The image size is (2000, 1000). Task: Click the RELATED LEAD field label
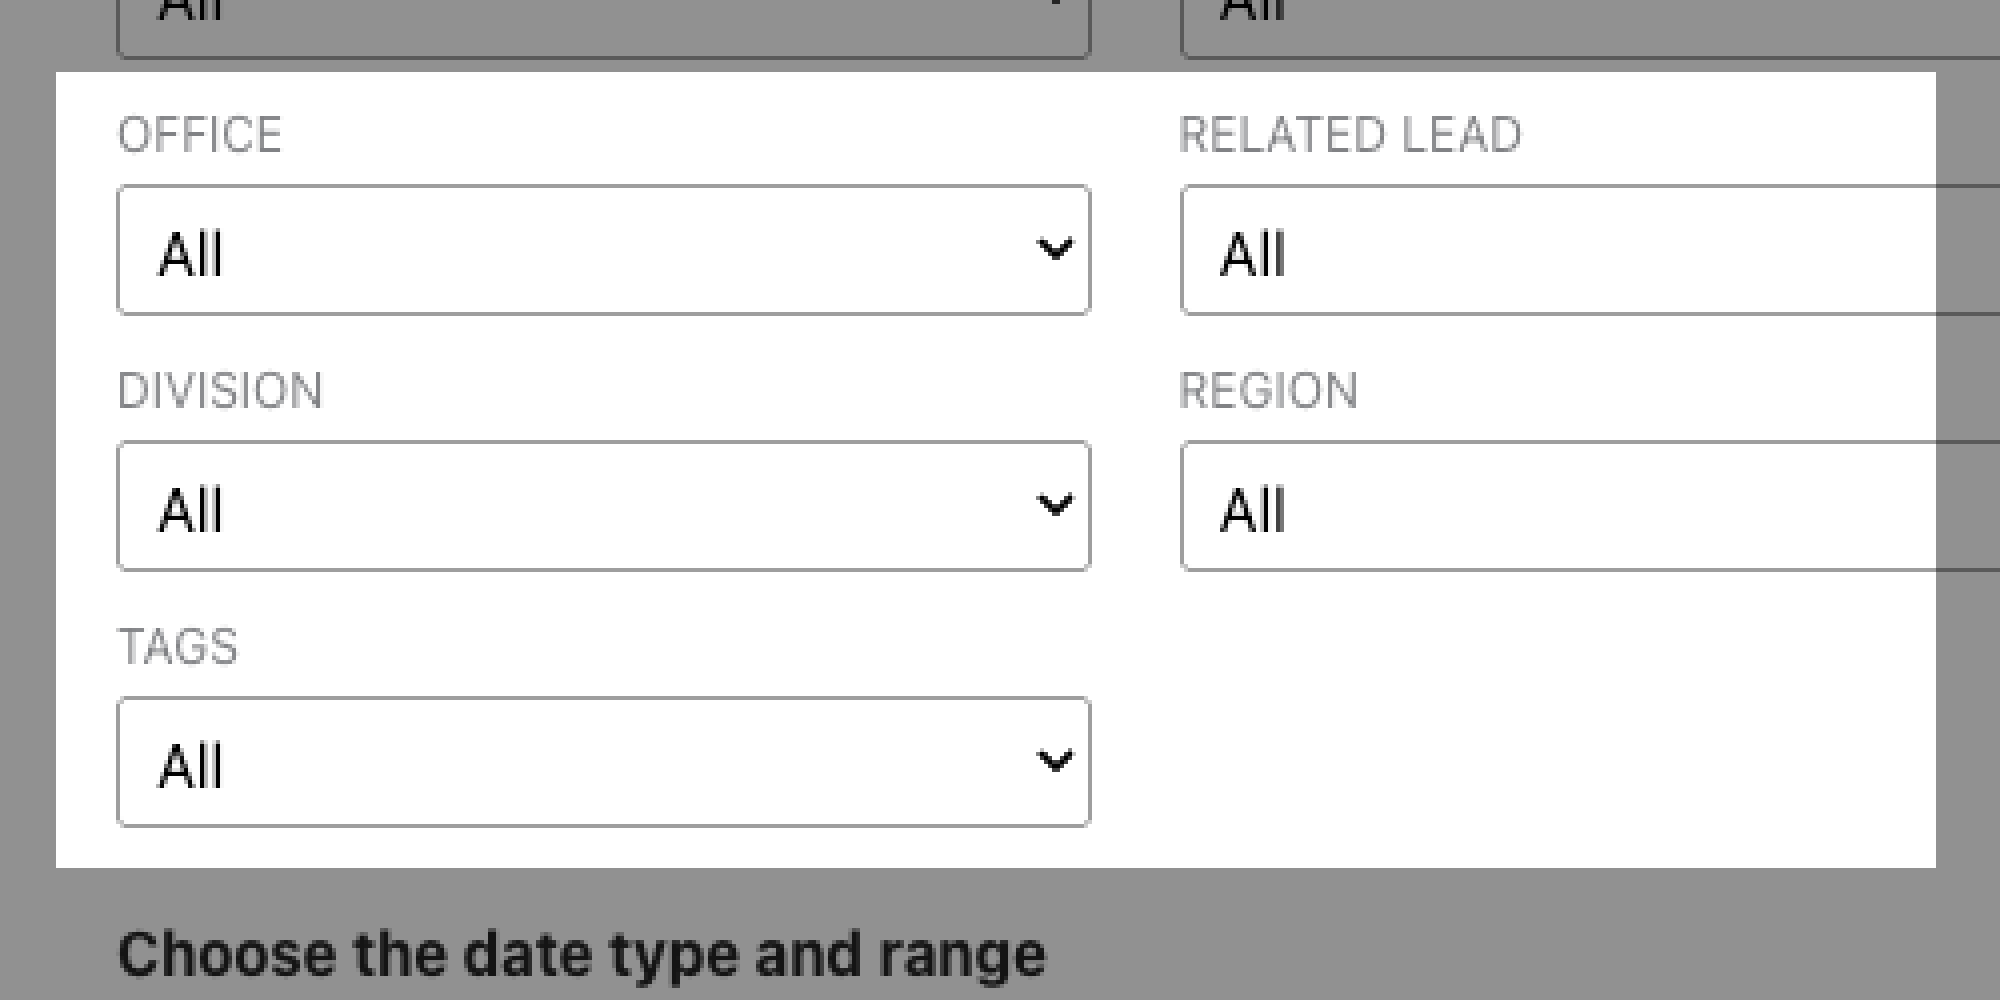point(1350,135)
